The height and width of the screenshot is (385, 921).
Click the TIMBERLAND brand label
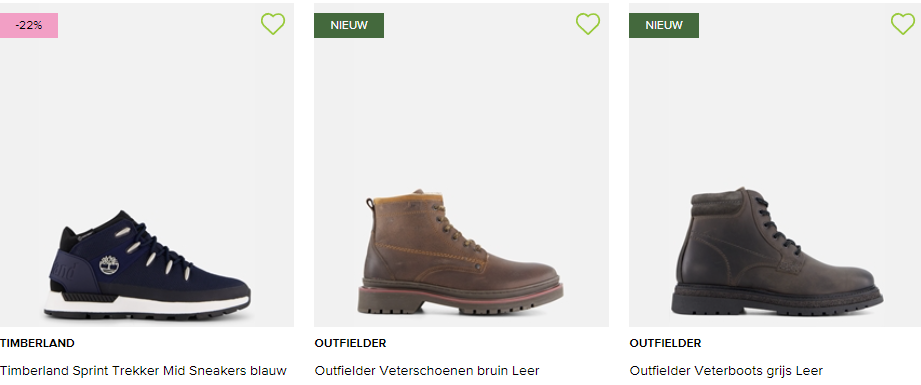click(x=38, y=343)
